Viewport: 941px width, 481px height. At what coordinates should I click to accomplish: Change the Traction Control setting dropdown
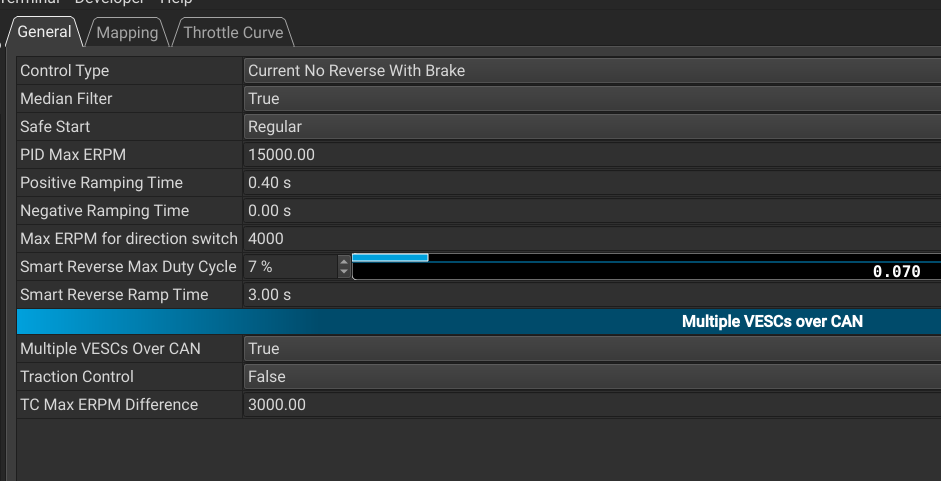click(590, 377)
